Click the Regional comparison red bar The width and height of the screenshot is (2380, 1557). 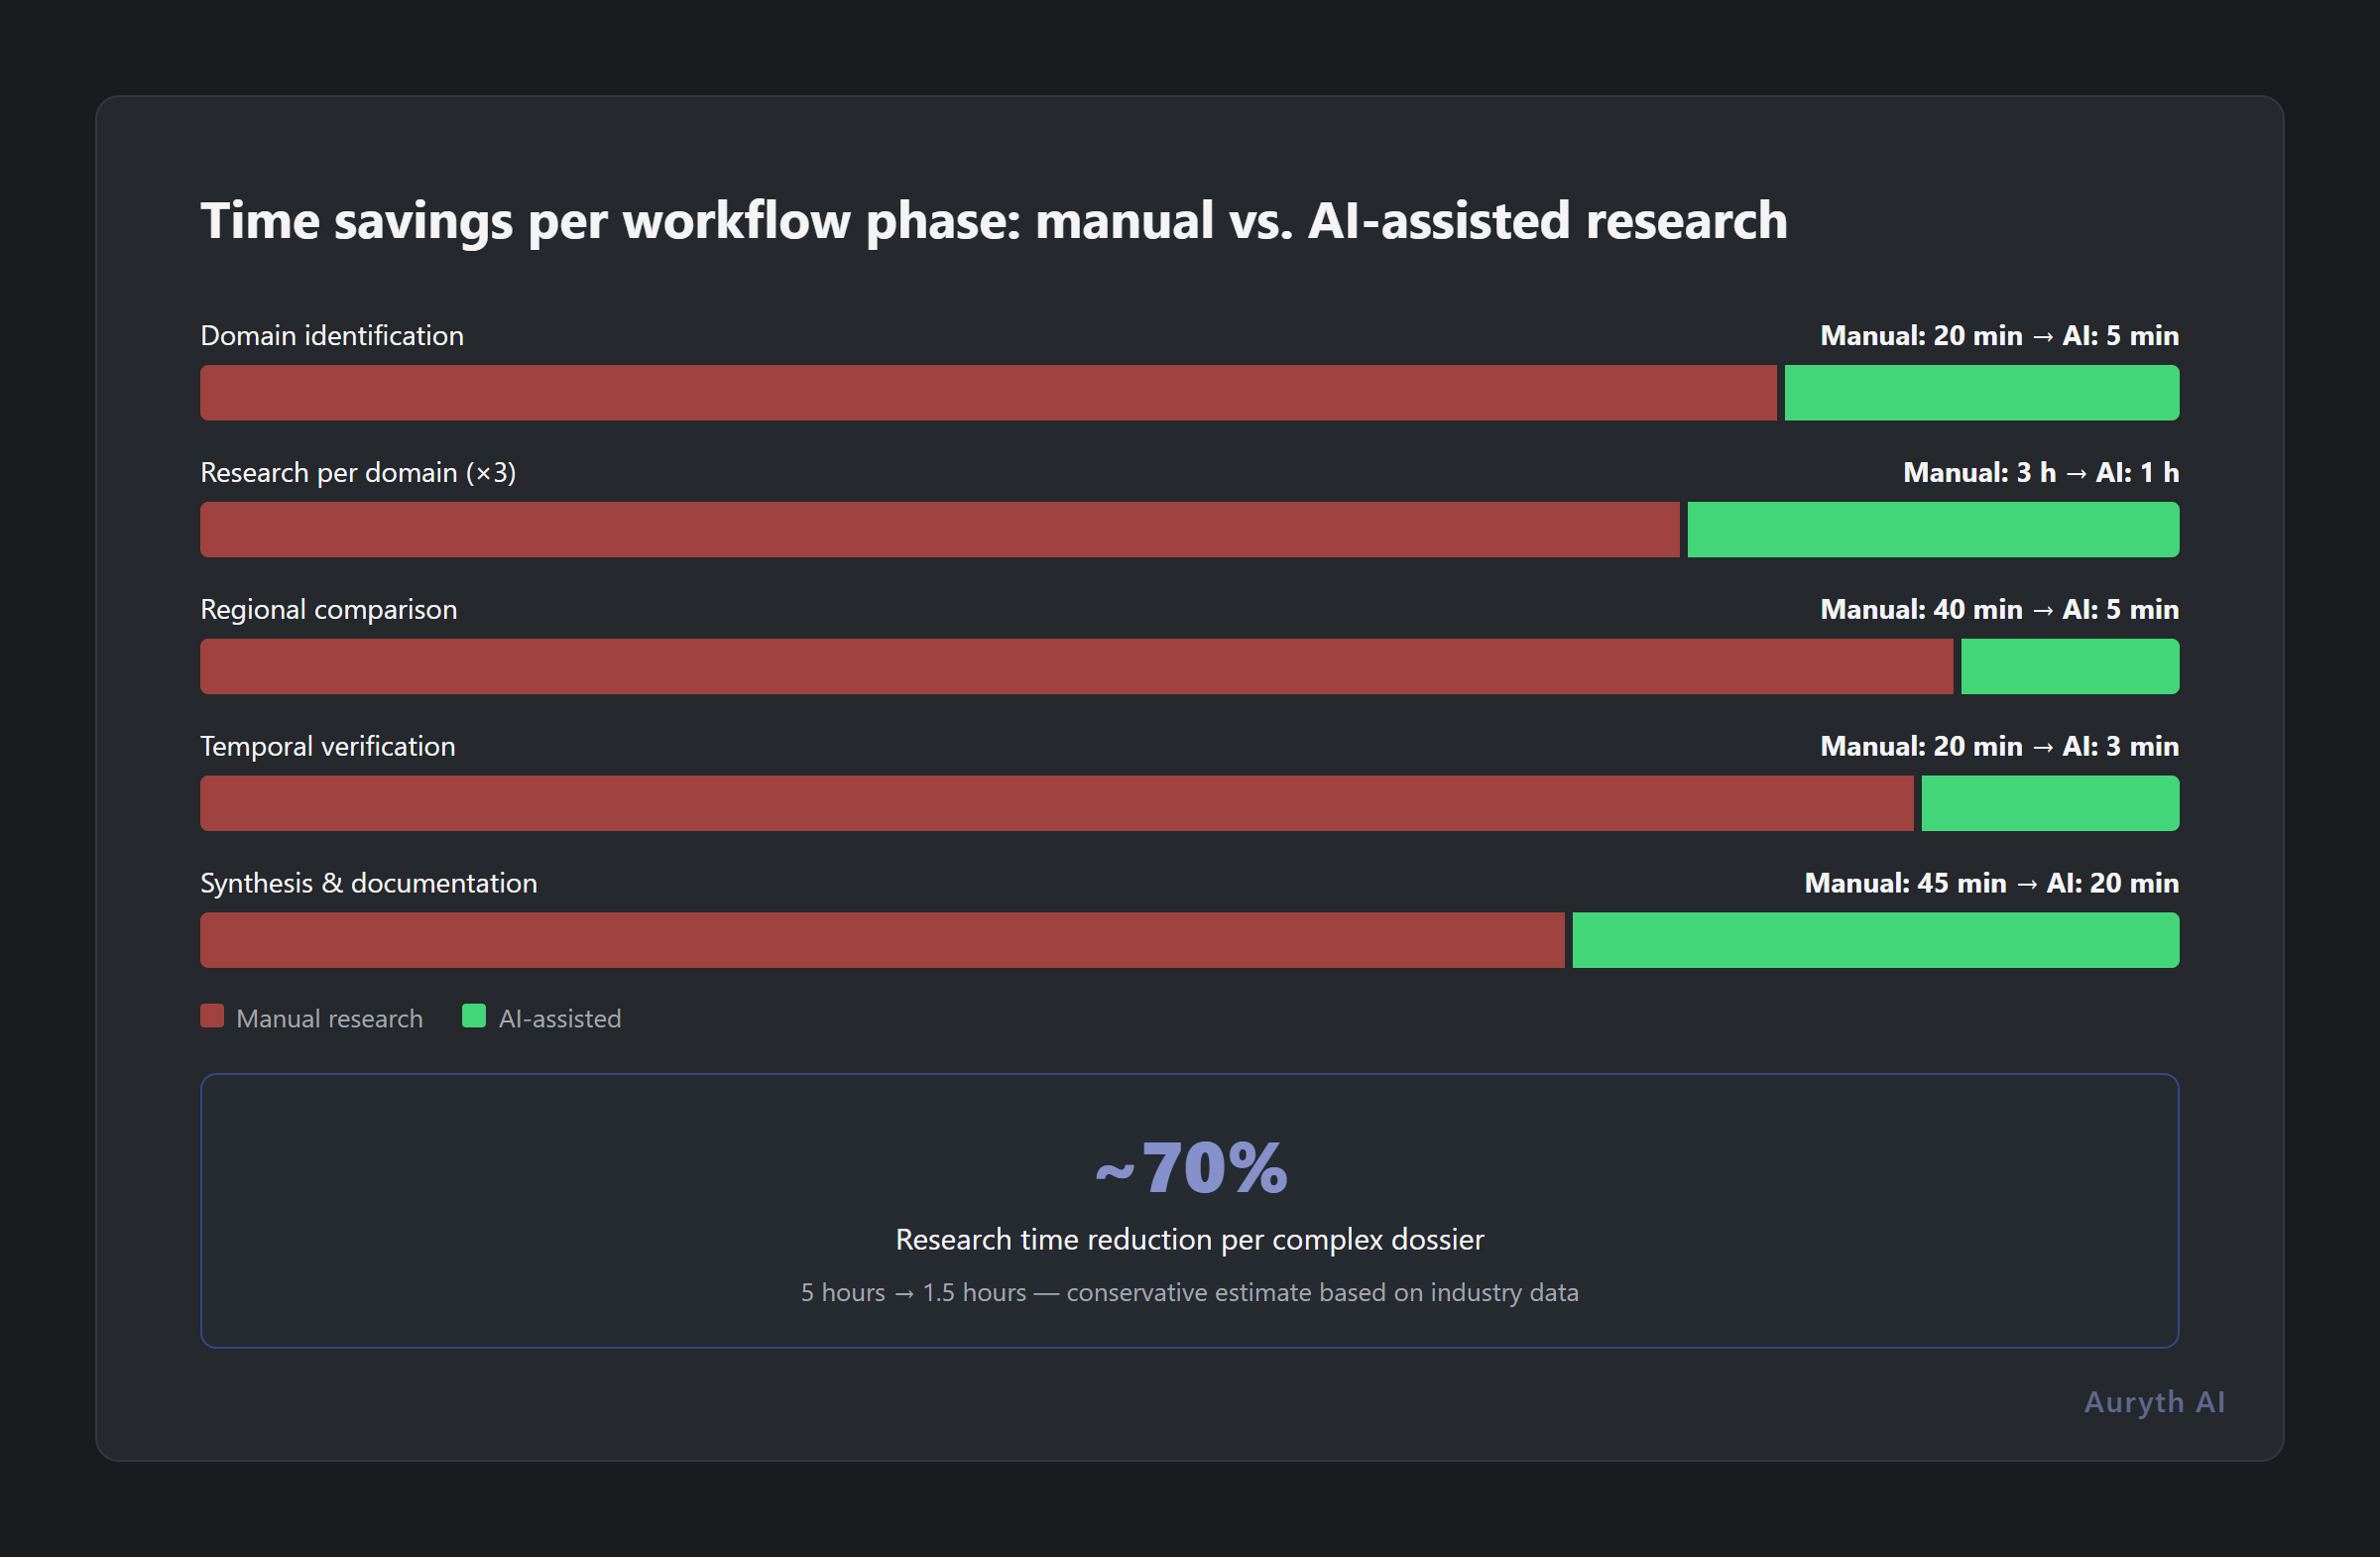coord(1076,667)
